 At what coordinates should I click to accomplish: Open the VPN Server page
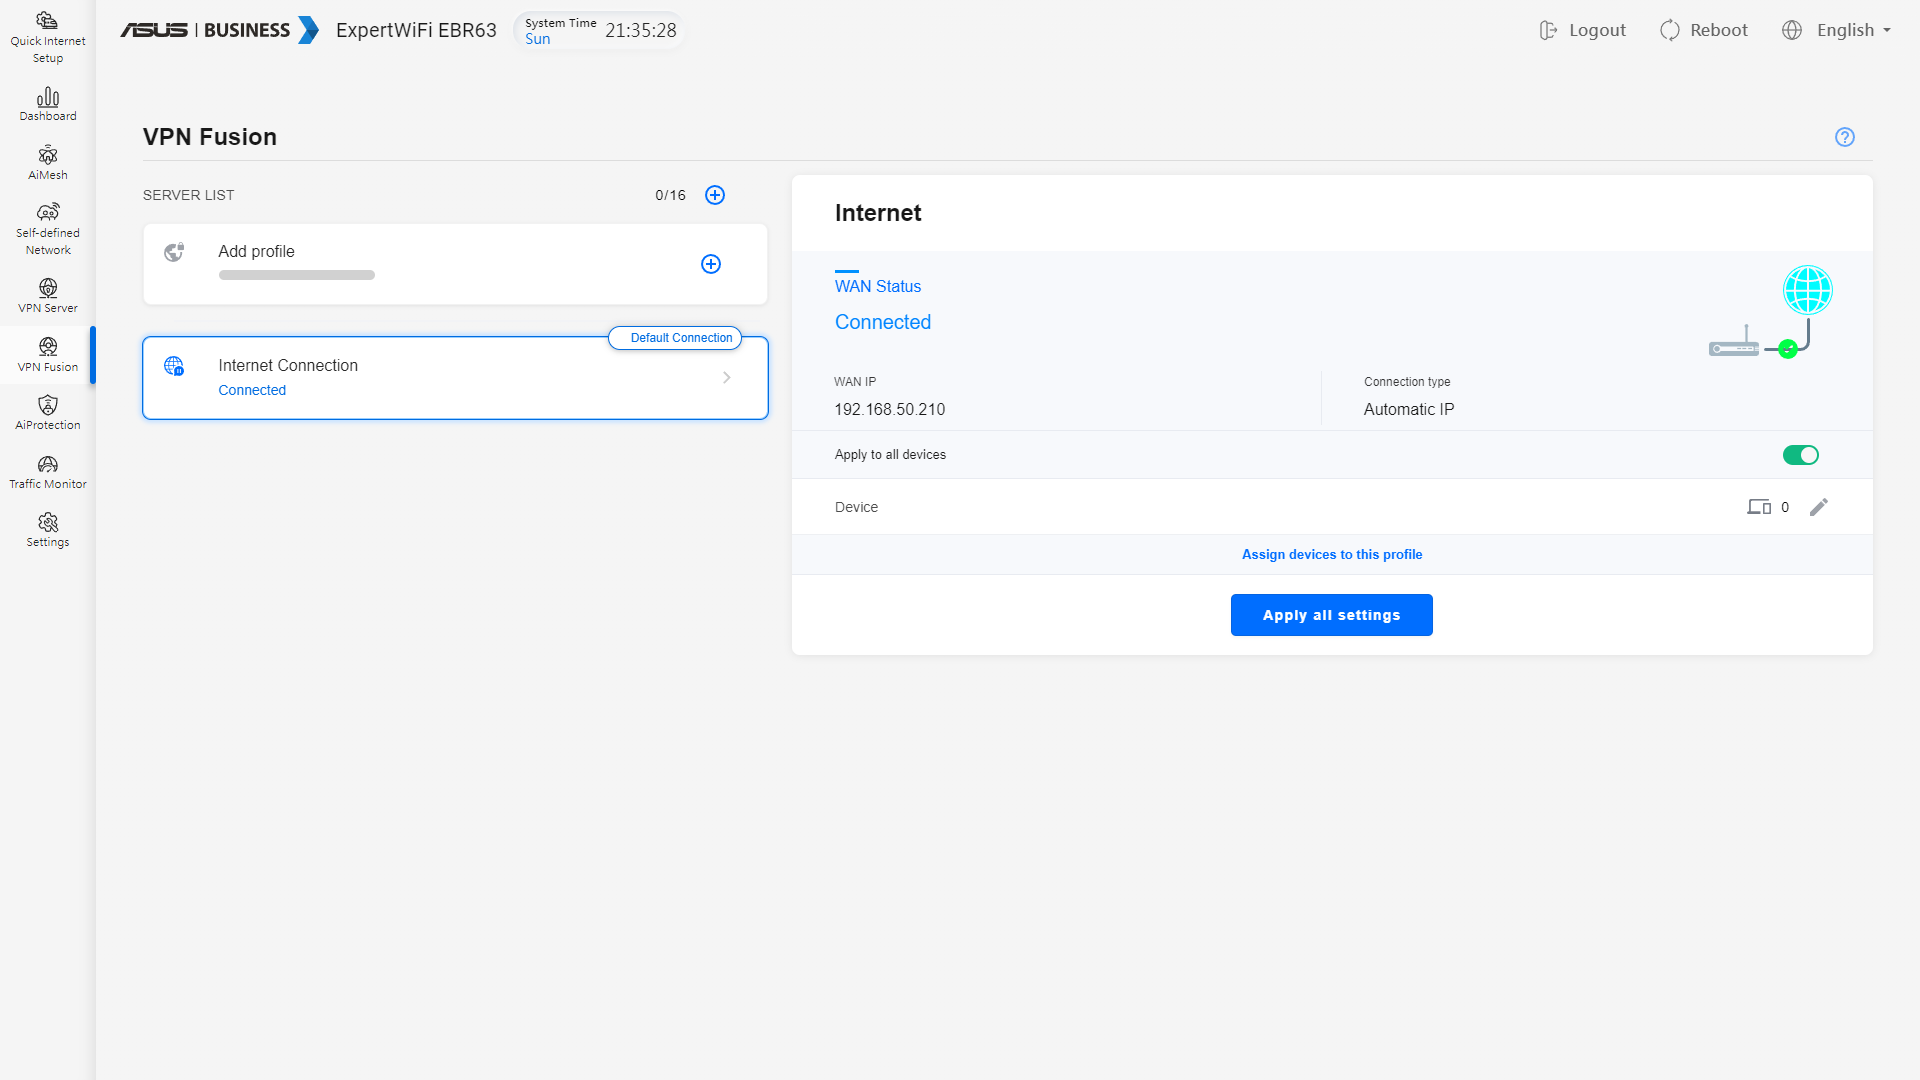47,296
